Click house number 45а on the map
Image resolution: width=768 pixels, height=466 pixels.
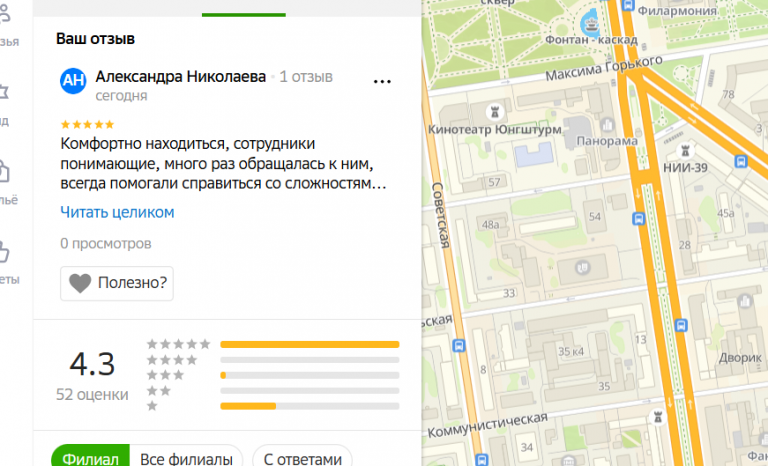[725, 213]
